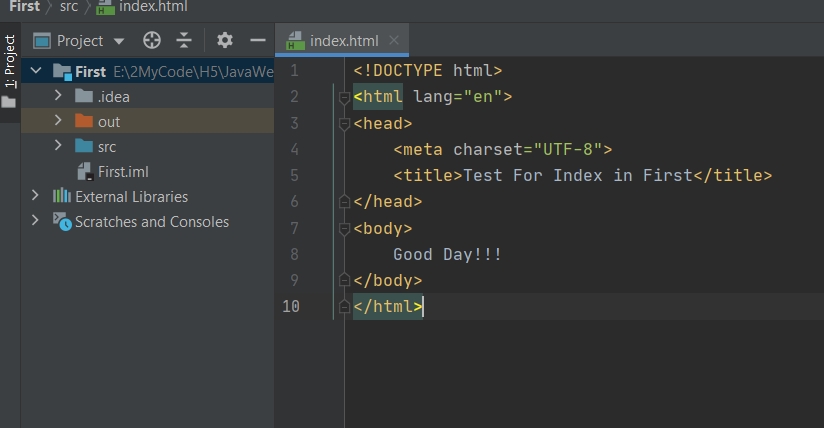Select the First.iml file
The width and height of the screenshot is (824, 428).
point(123,172)
